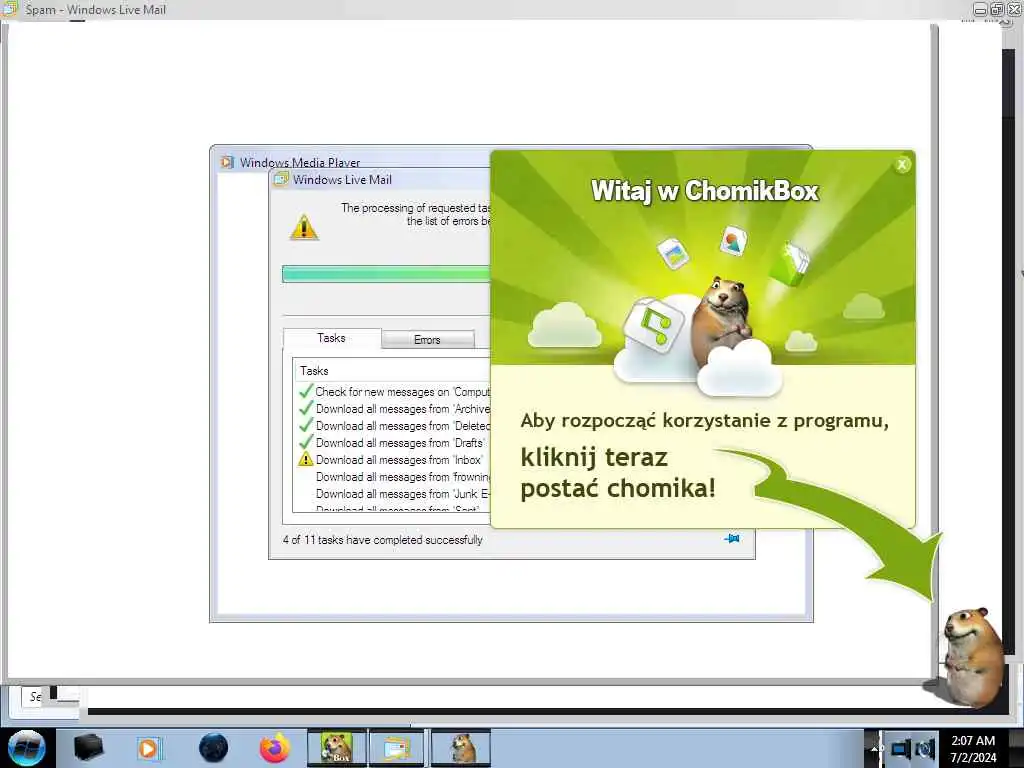Open Firefox from the taskbar
Screen dimensions: 1024x768
coord(275,748)
